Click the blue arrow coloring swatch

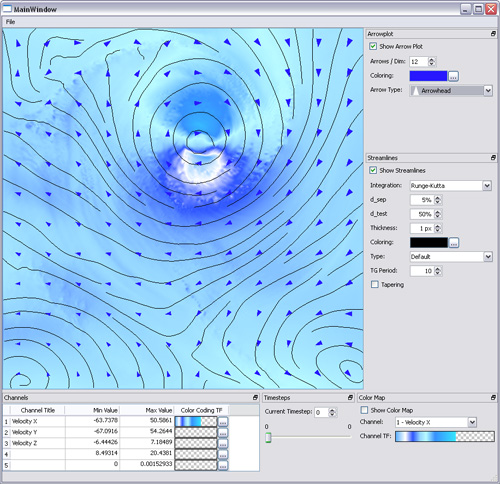pos(428,76)
